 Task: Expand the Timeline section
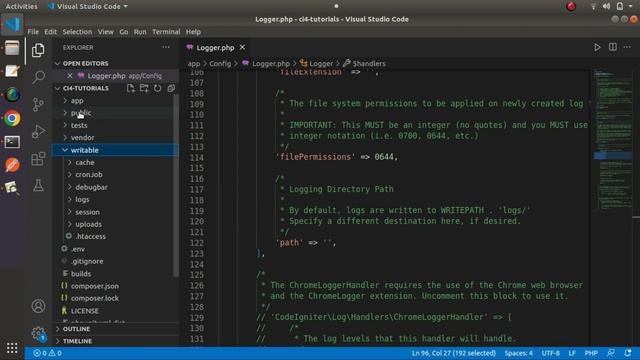[x=116, y=341]
